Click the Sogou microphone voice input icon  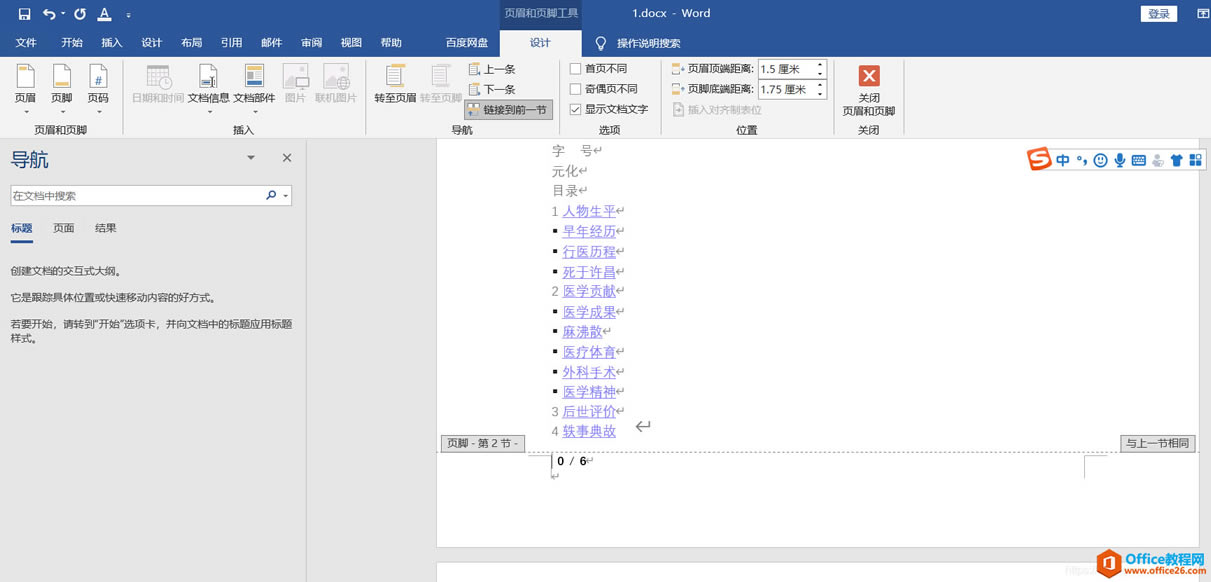[1120, 160]
